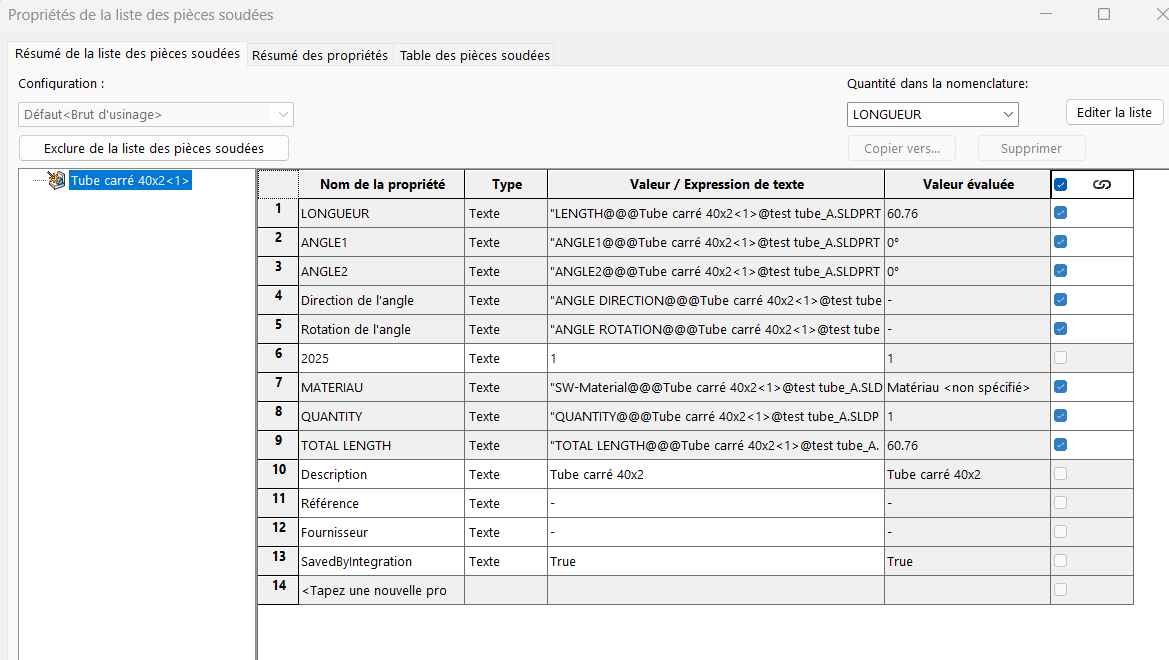Select the TOTAL LENGTH property name cell

[x=381, y=445]
